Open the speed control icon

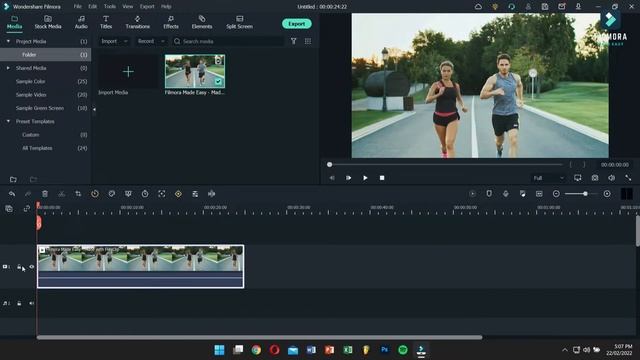click(95, 194)
